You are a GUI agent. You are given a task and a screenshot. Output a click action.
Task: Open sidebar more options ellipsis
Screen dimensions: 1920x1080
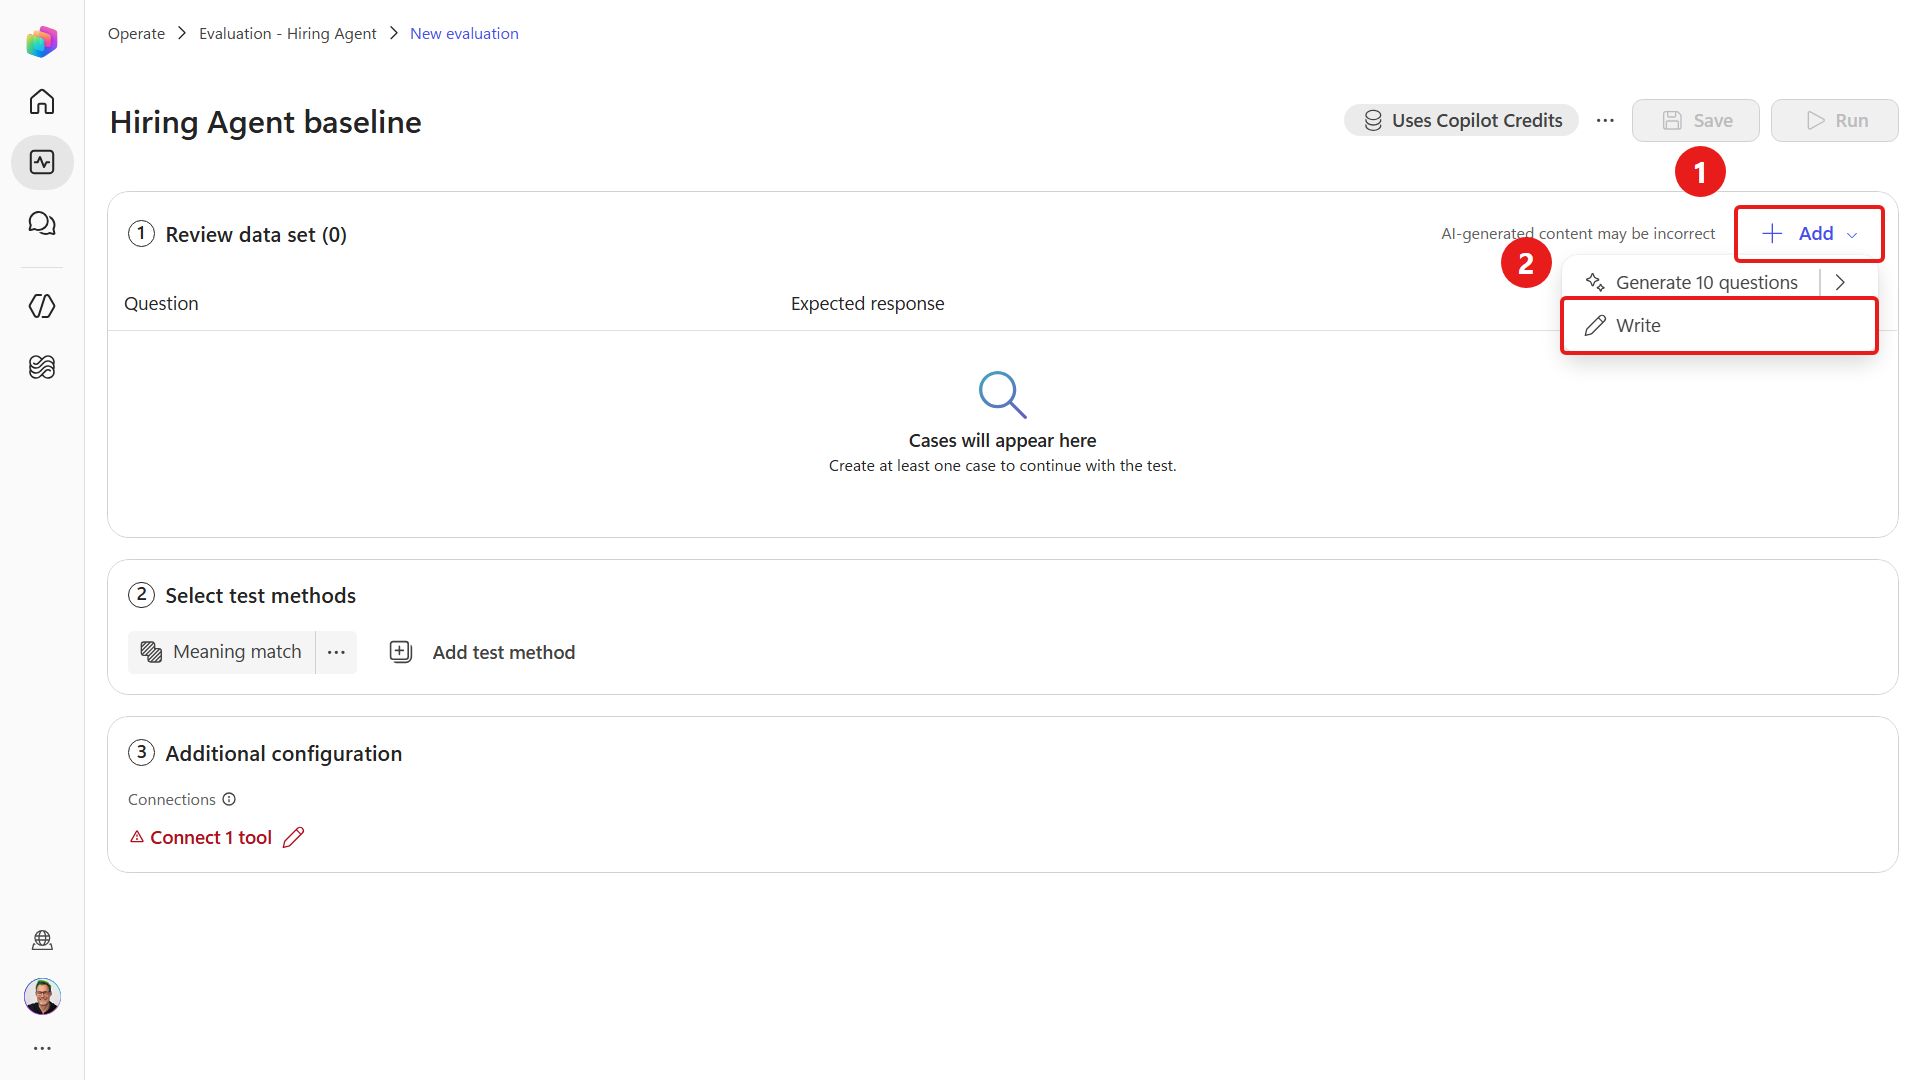[42, 1048]
